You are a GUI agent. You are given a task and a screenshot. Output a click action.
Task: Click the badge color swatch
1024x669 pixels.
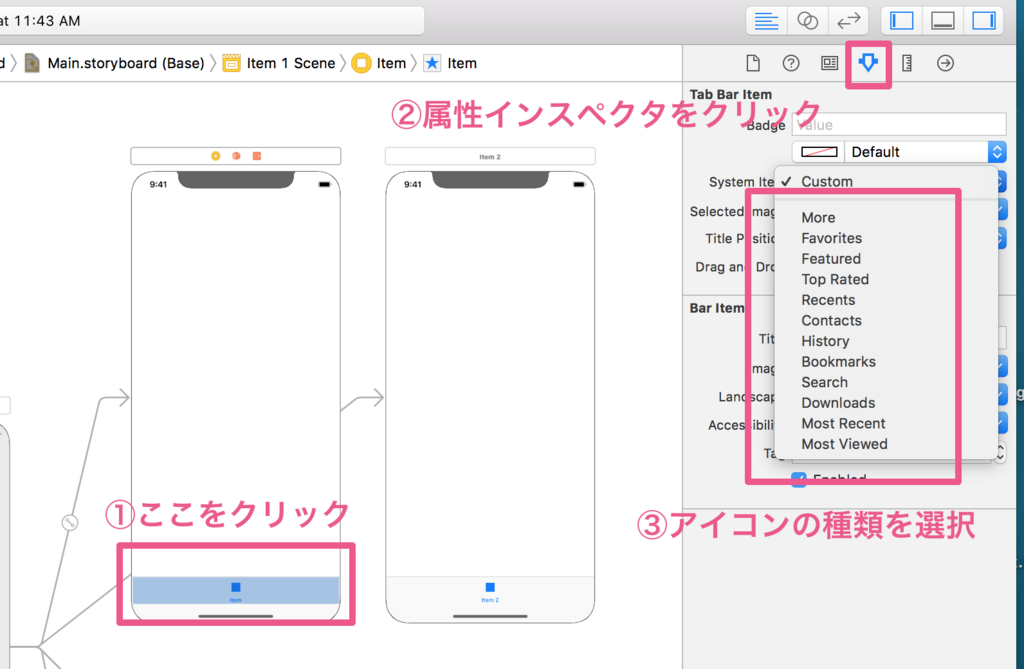[x=819, y=152]
